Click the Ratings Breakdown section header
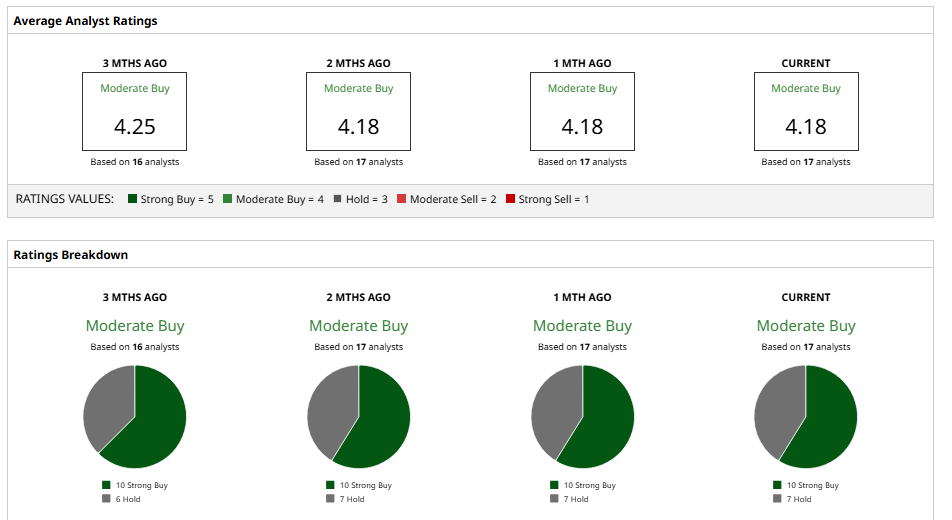The width and height of the screenshot is (952, 520). click(70, 255)
